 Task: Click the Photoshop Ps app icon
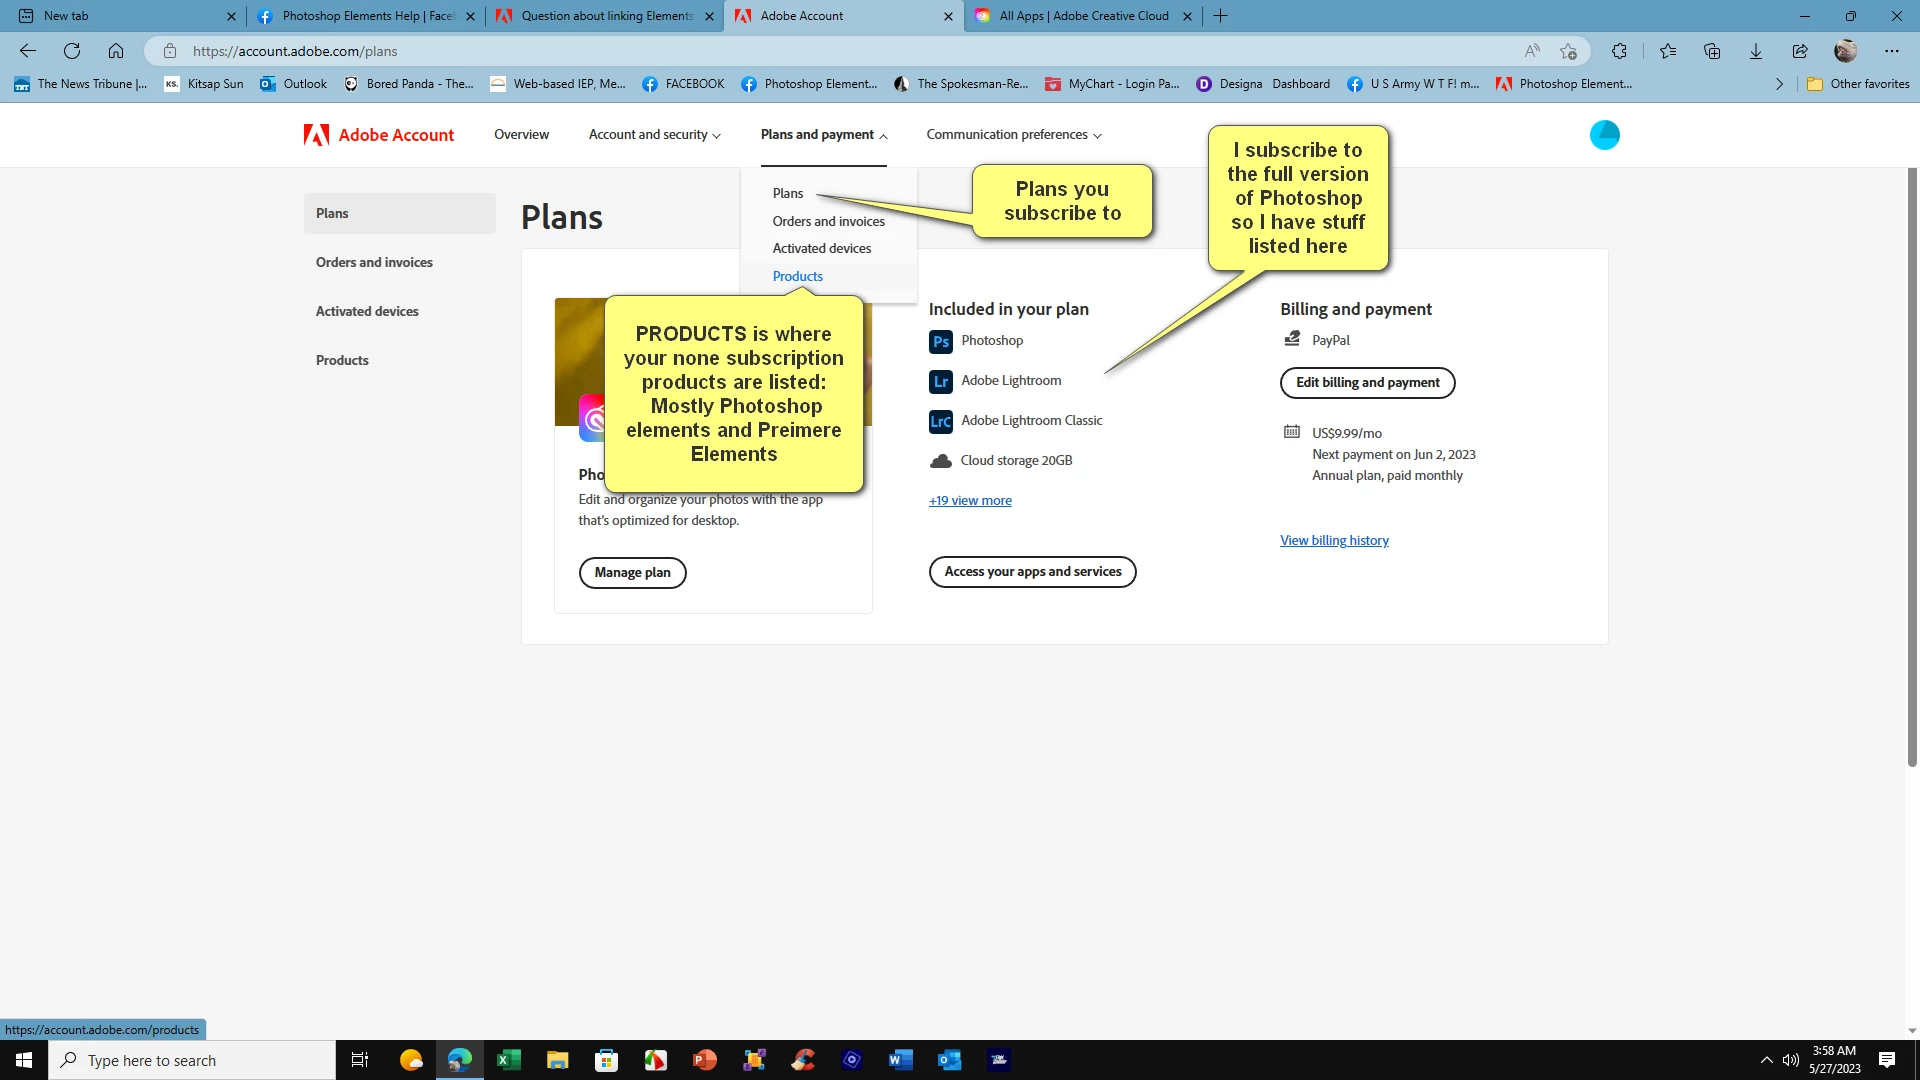(x=940, y=342)
